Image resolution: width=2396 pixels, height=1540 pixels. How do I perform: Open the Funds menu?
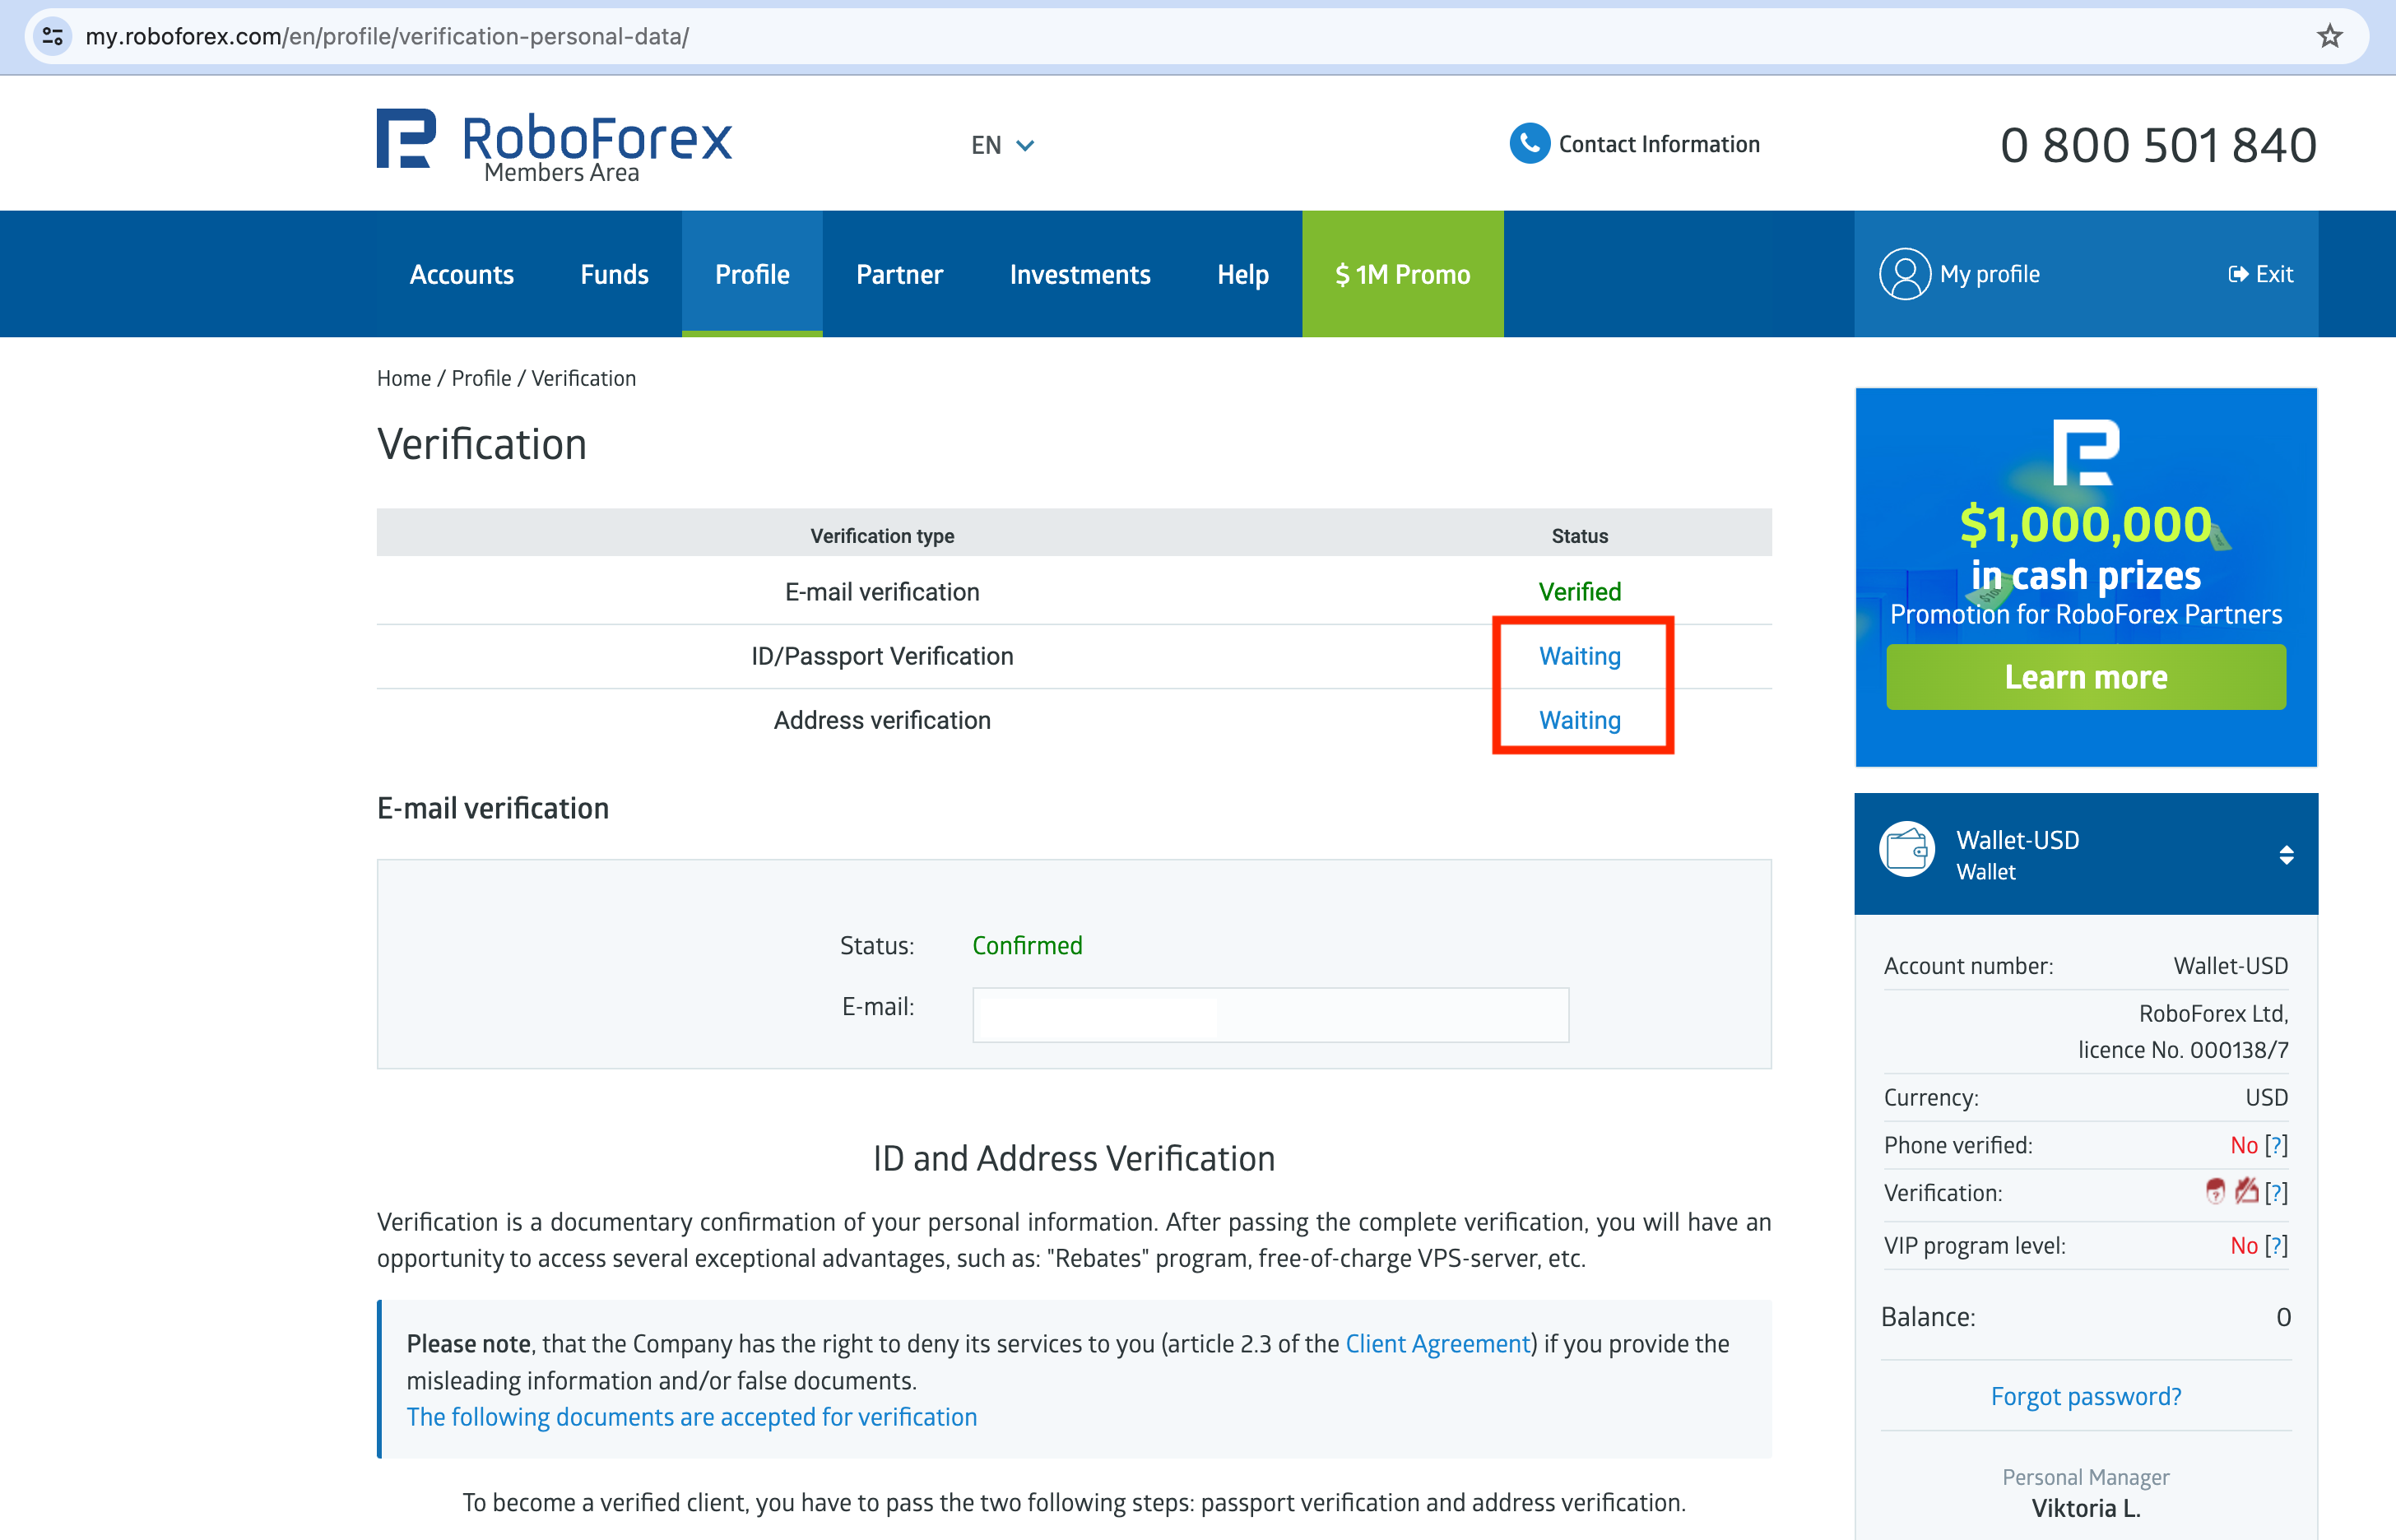pyautogui.click(x=614, y=274)
